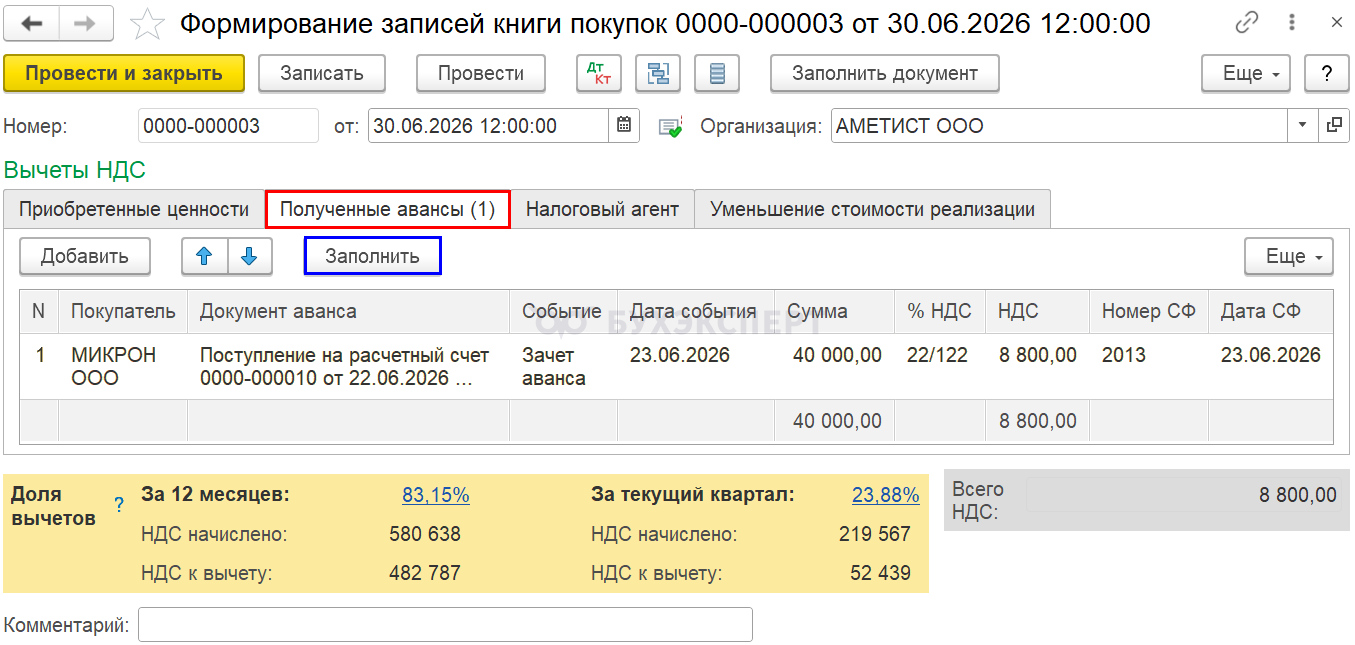The width and height of the screenshot is (1355, 645).
Task: Select the Документ аванса column header
Action: coord(349,311)
